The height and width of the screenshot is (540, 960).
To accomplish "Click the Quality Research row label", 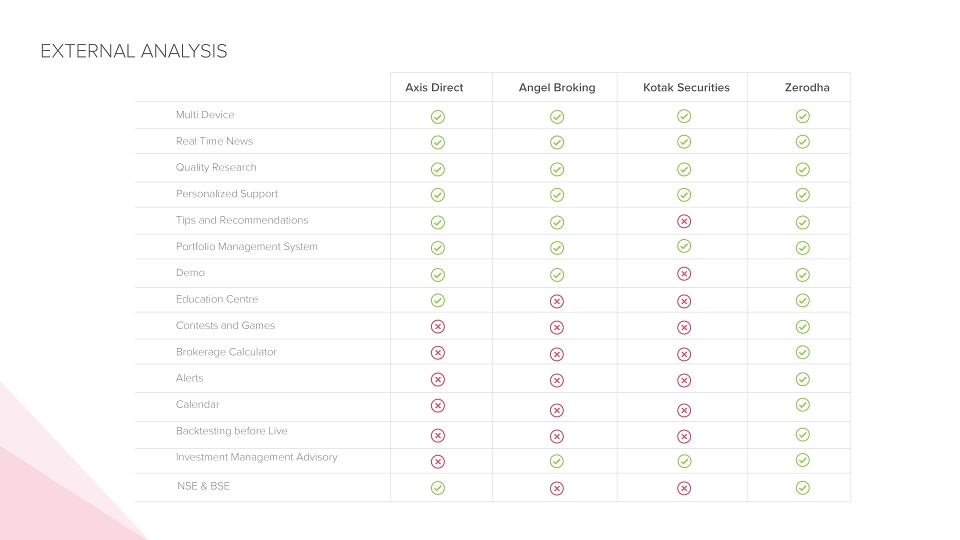I will click(216, 167).
